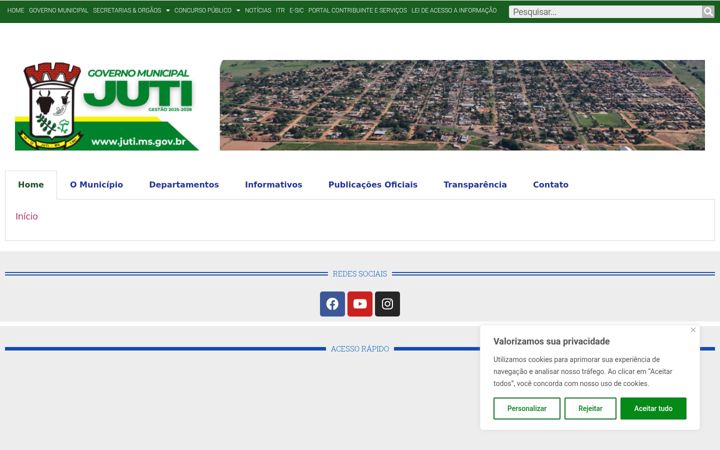The height and width of the screenshot is (450, 720).
Task: Open GOVERNO MUNICIPAL in top bar
Action: [58, 10]
